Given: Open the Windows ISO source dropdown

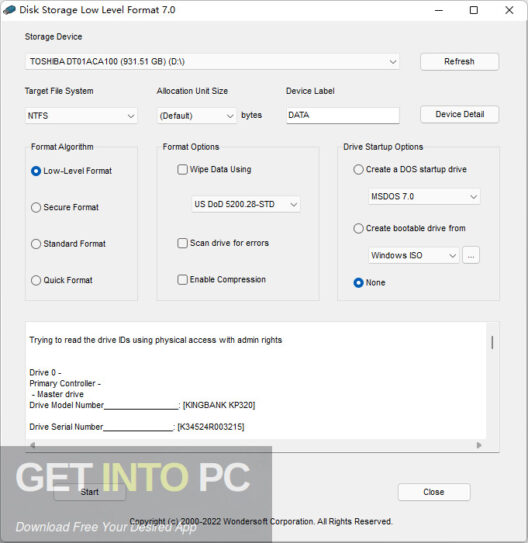Looking at the screenshot, I should pyautogui.click(x=414, y=256).
